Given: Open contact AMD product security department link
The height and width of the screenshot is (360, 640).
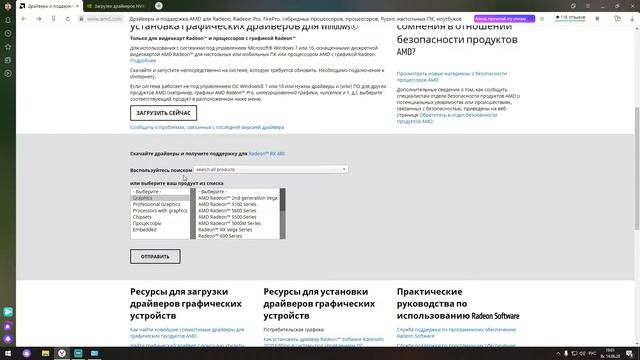Looking at the screenshot, I should tap(447, 118).
